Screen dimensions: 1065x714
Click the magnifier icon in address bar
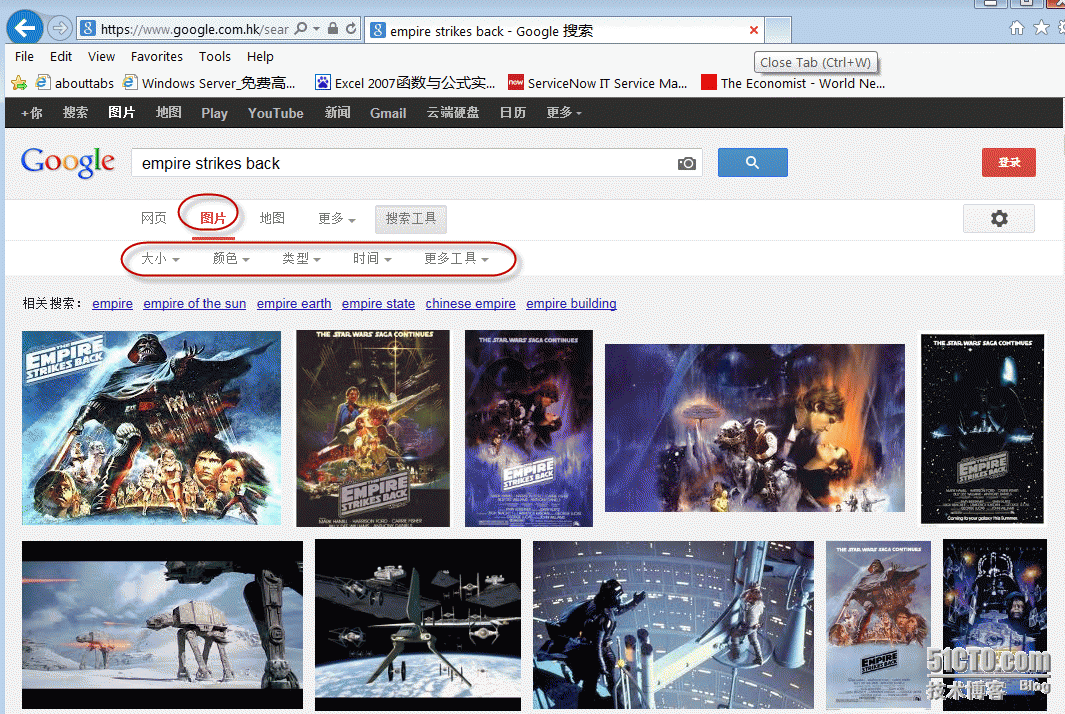pos(300,29)
